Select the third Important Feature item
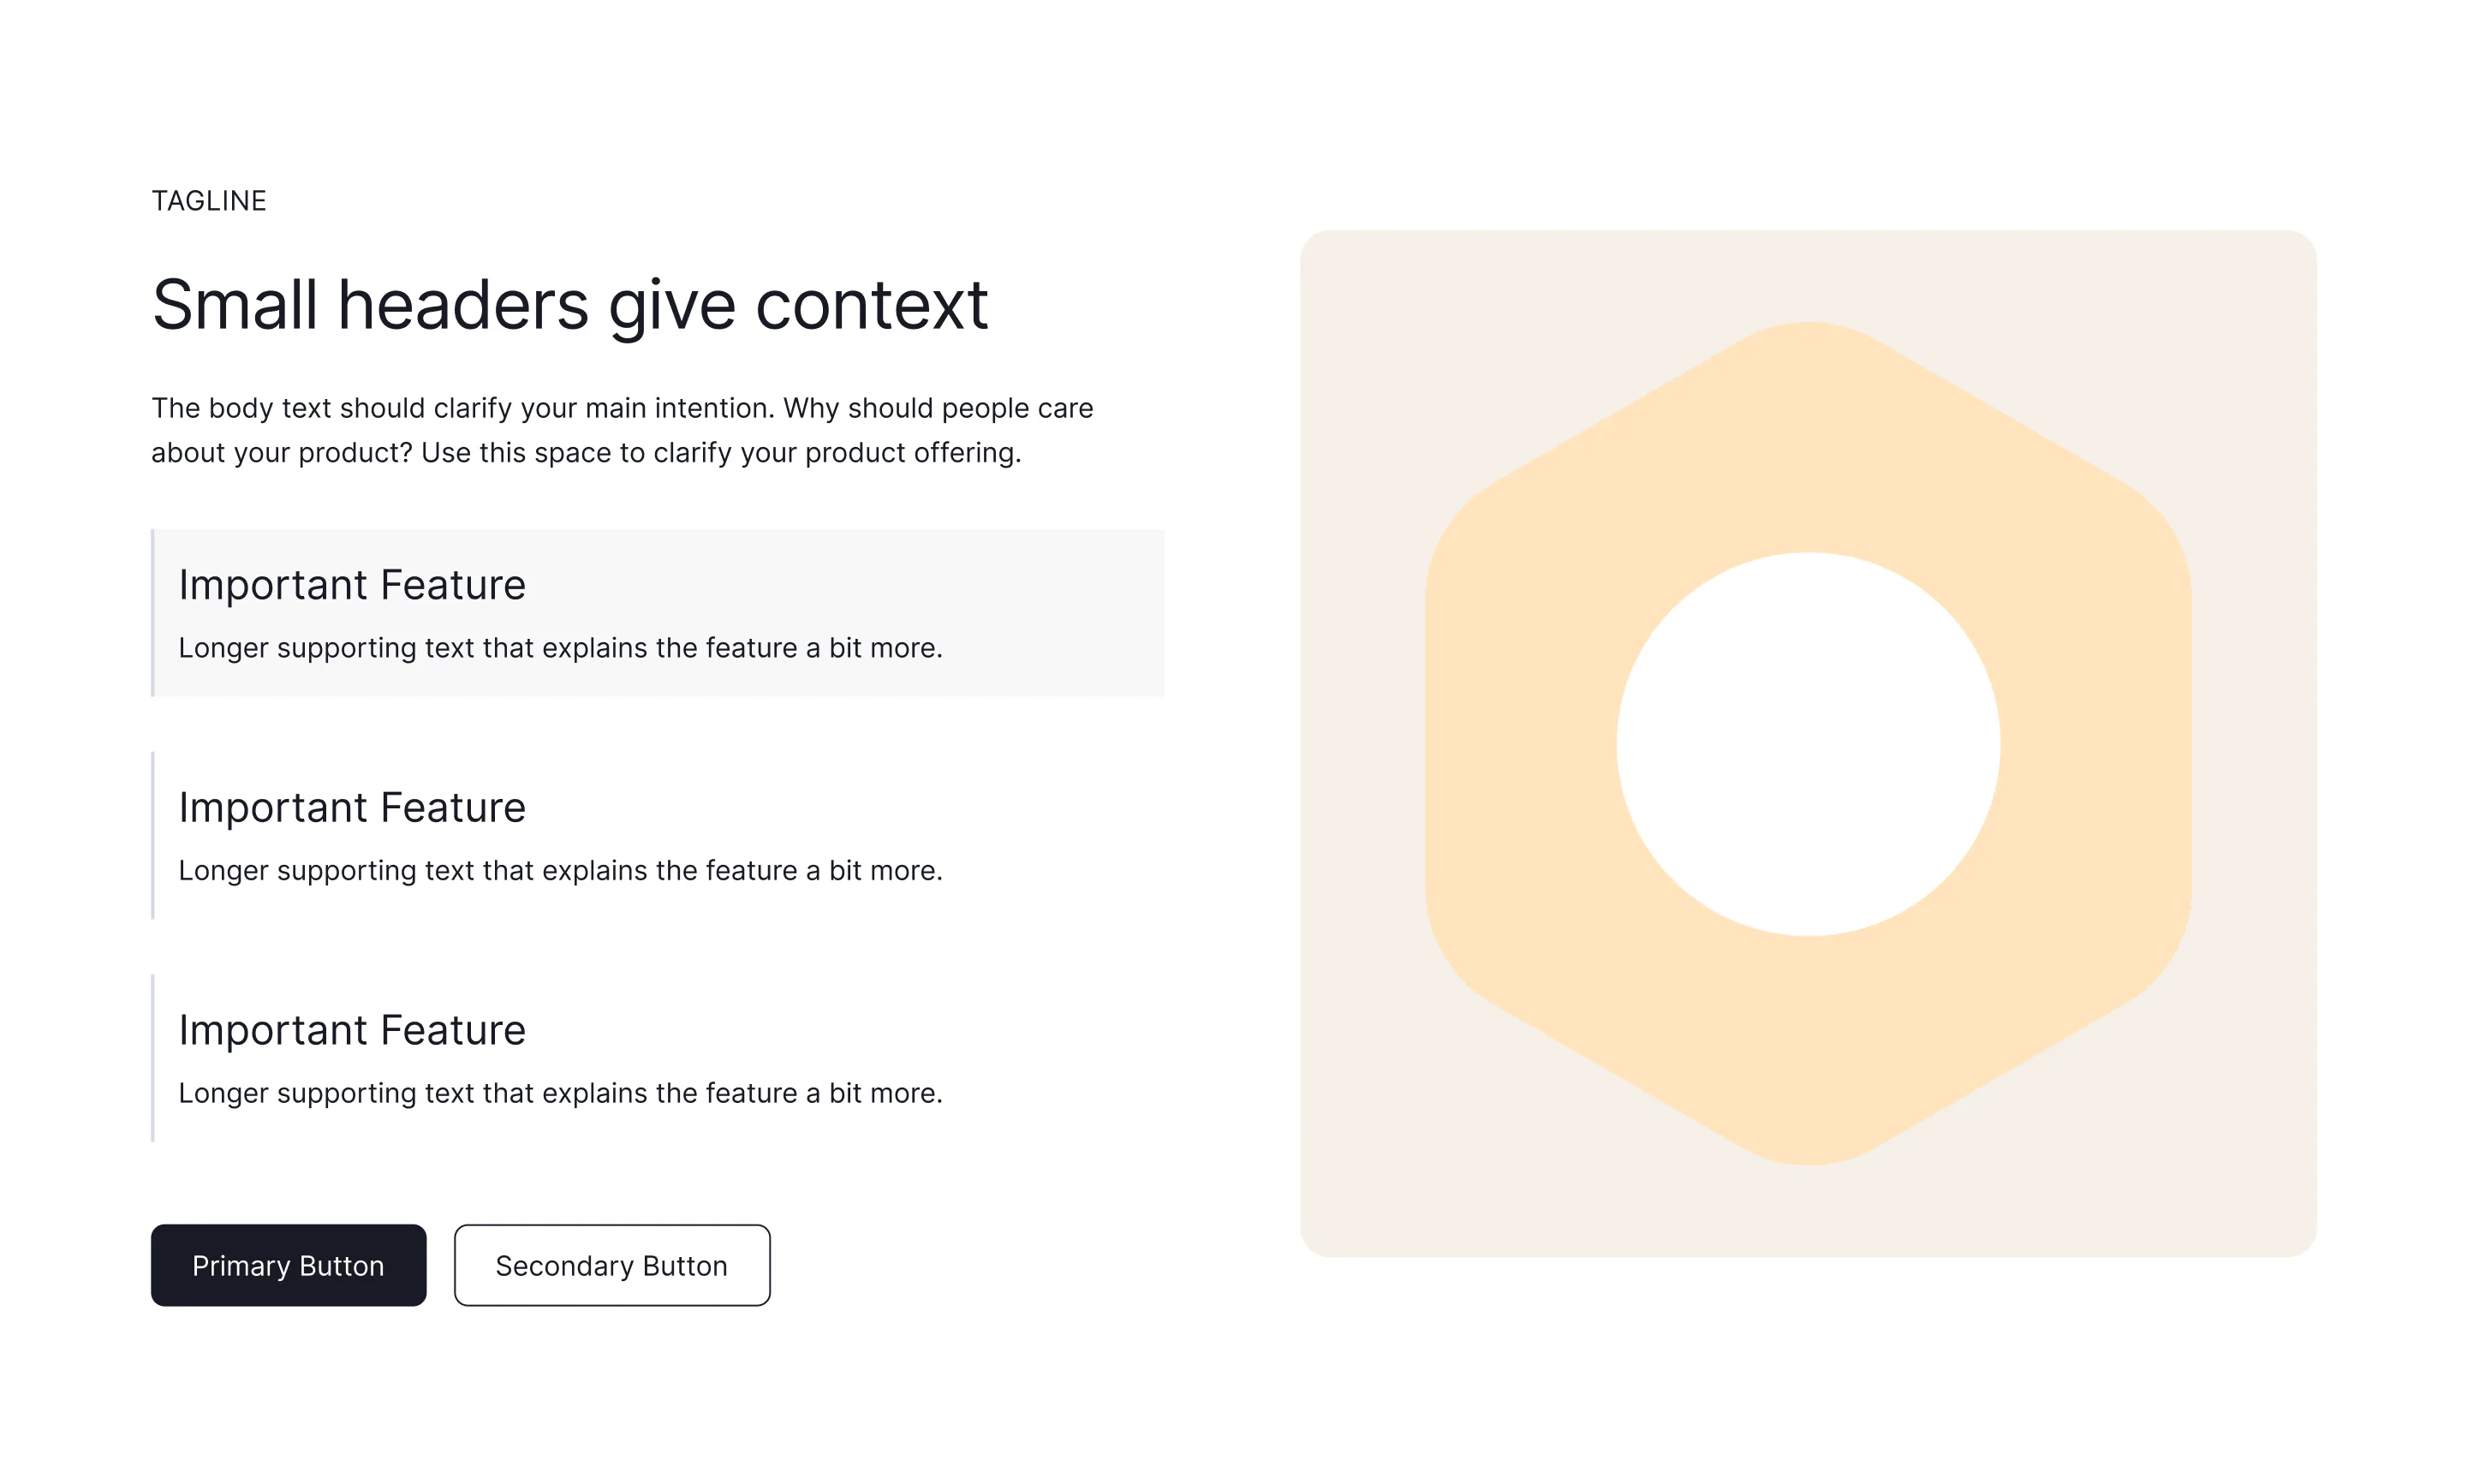This screenshot has width=2467, height=1484. [x=657, y=1058]
